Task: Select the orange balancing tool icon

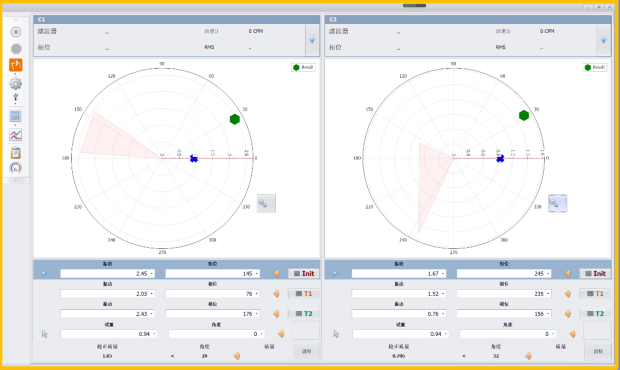Action: click(16, 65)
